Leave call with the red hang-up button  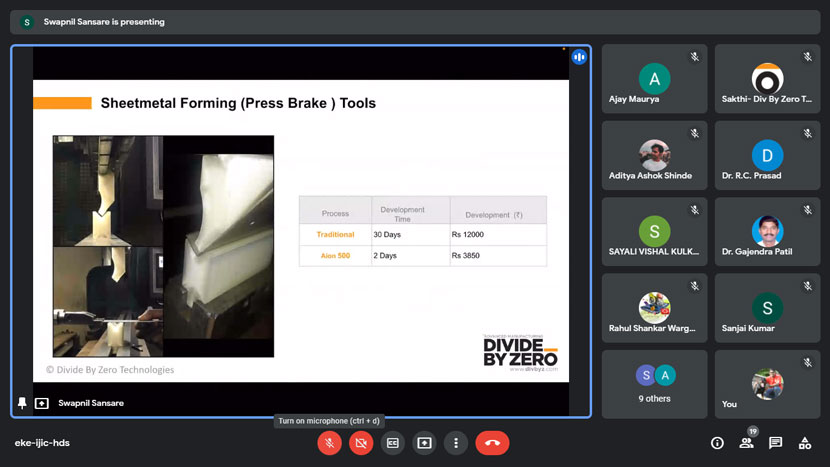492,443
